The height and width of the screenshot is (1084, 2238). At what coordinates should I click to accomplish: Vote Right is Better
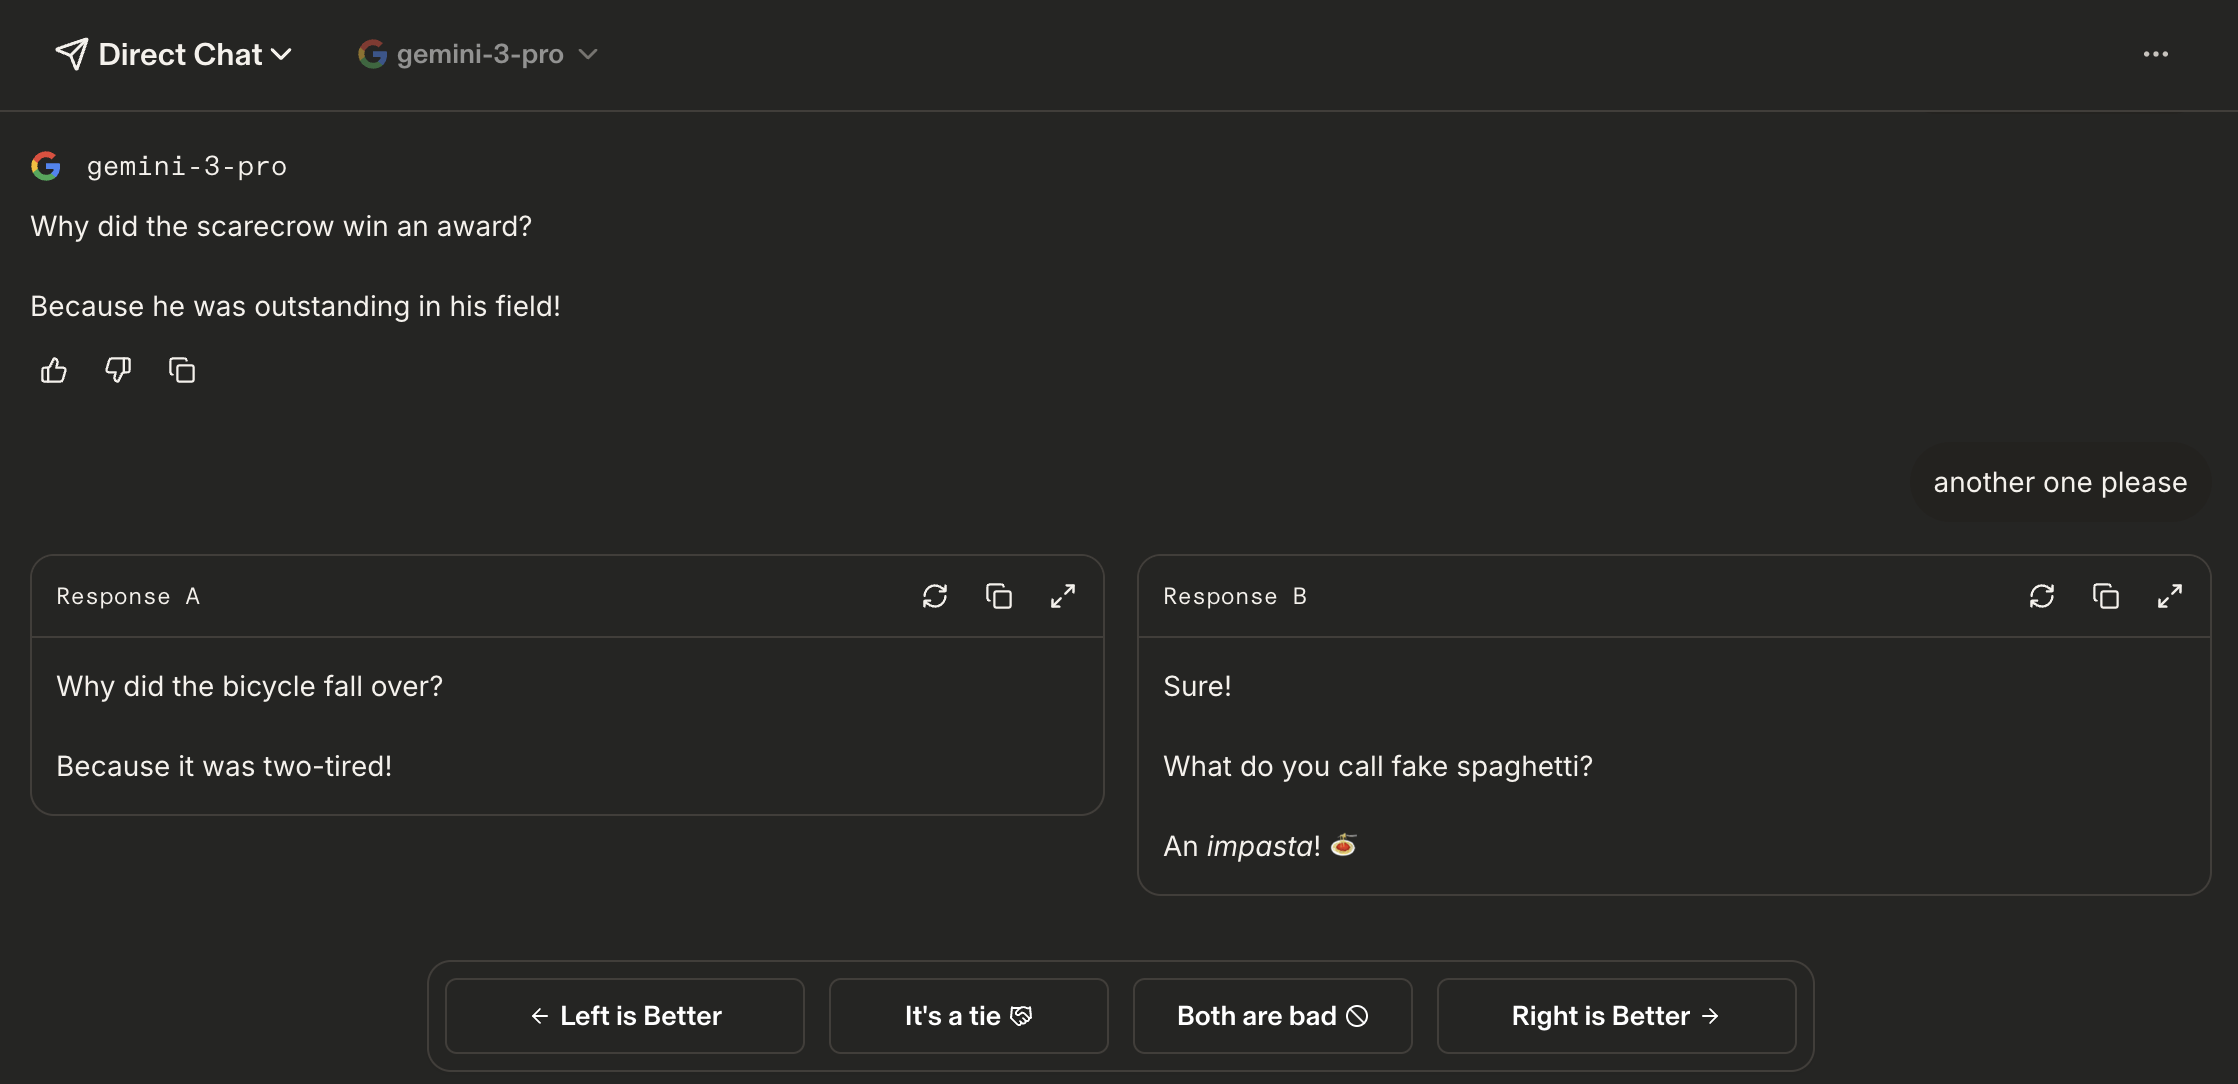click(x=1616, y=1016)
